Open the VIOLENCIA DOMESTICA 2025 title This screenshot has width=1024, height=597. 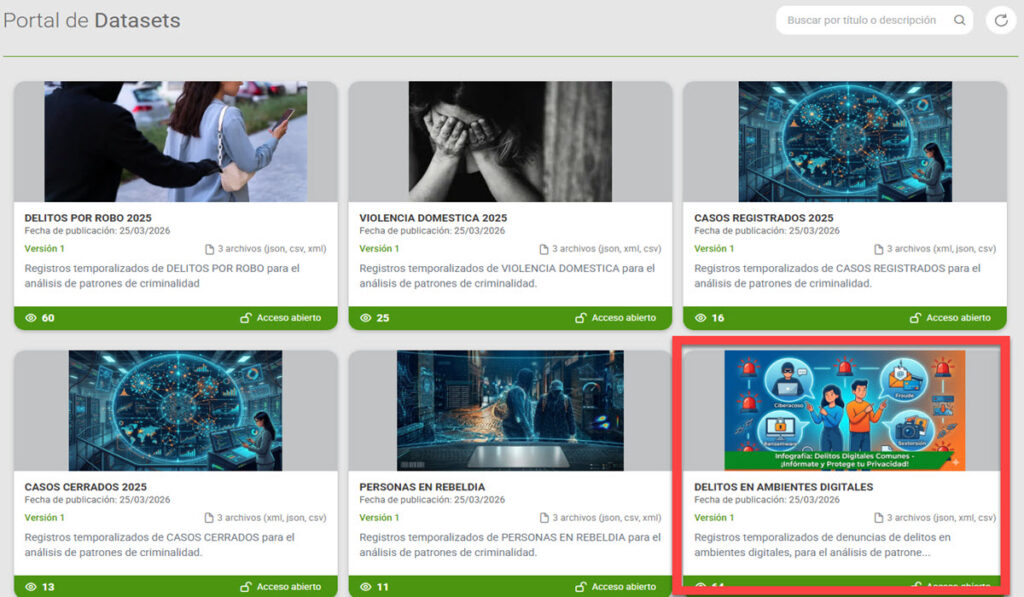tap(433, 218)
